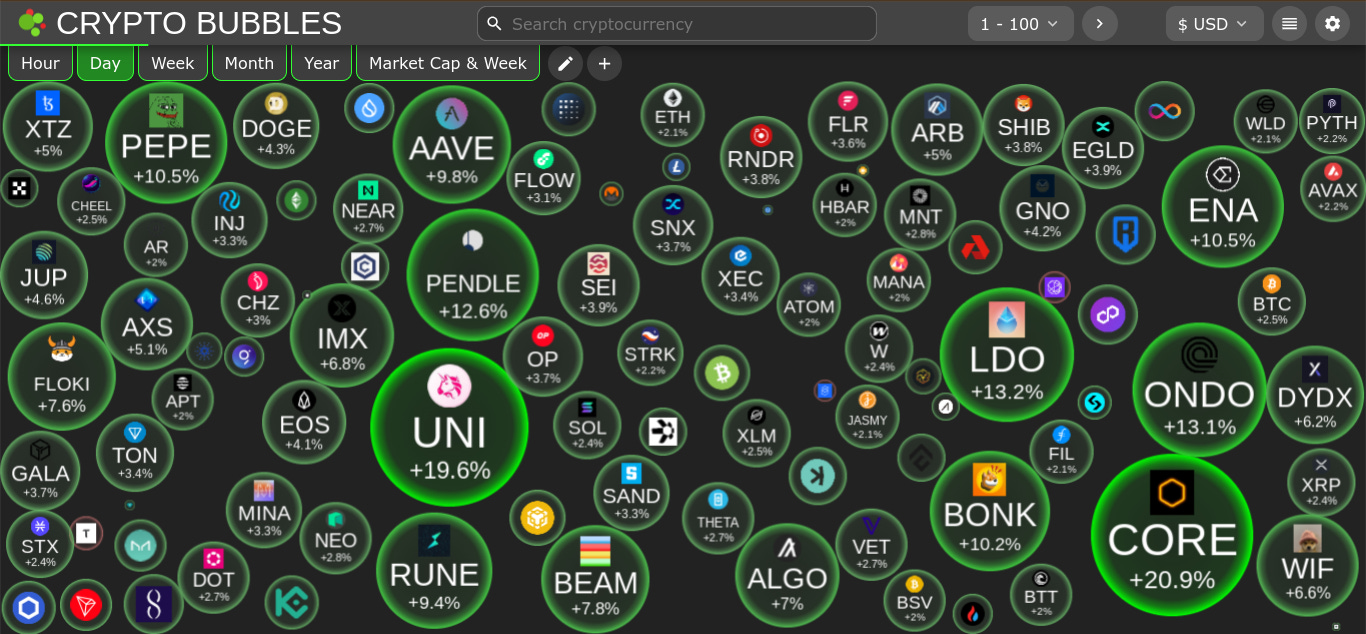Open the BONK +10.2% bubble

click(x=990, y=511)
